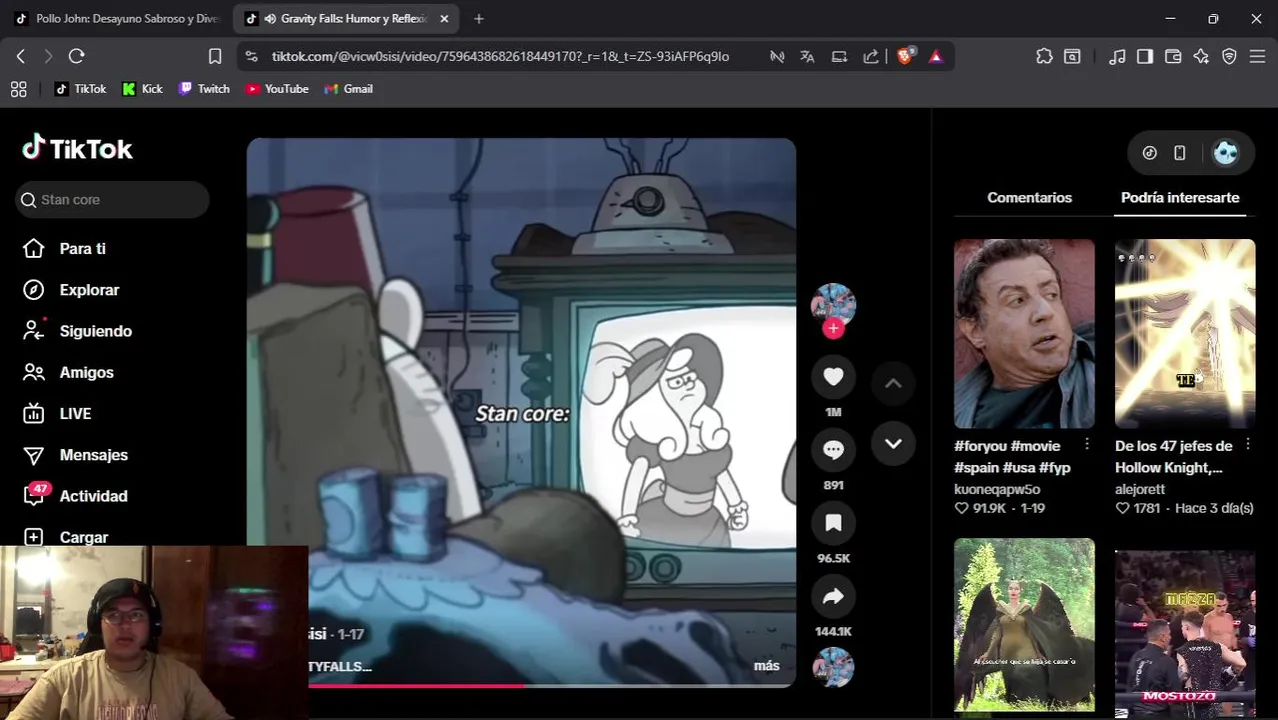The height and width of the screenshot is (720, 1278).
Task: Open the Kick bookmark link
Action: tap(142, 89)
